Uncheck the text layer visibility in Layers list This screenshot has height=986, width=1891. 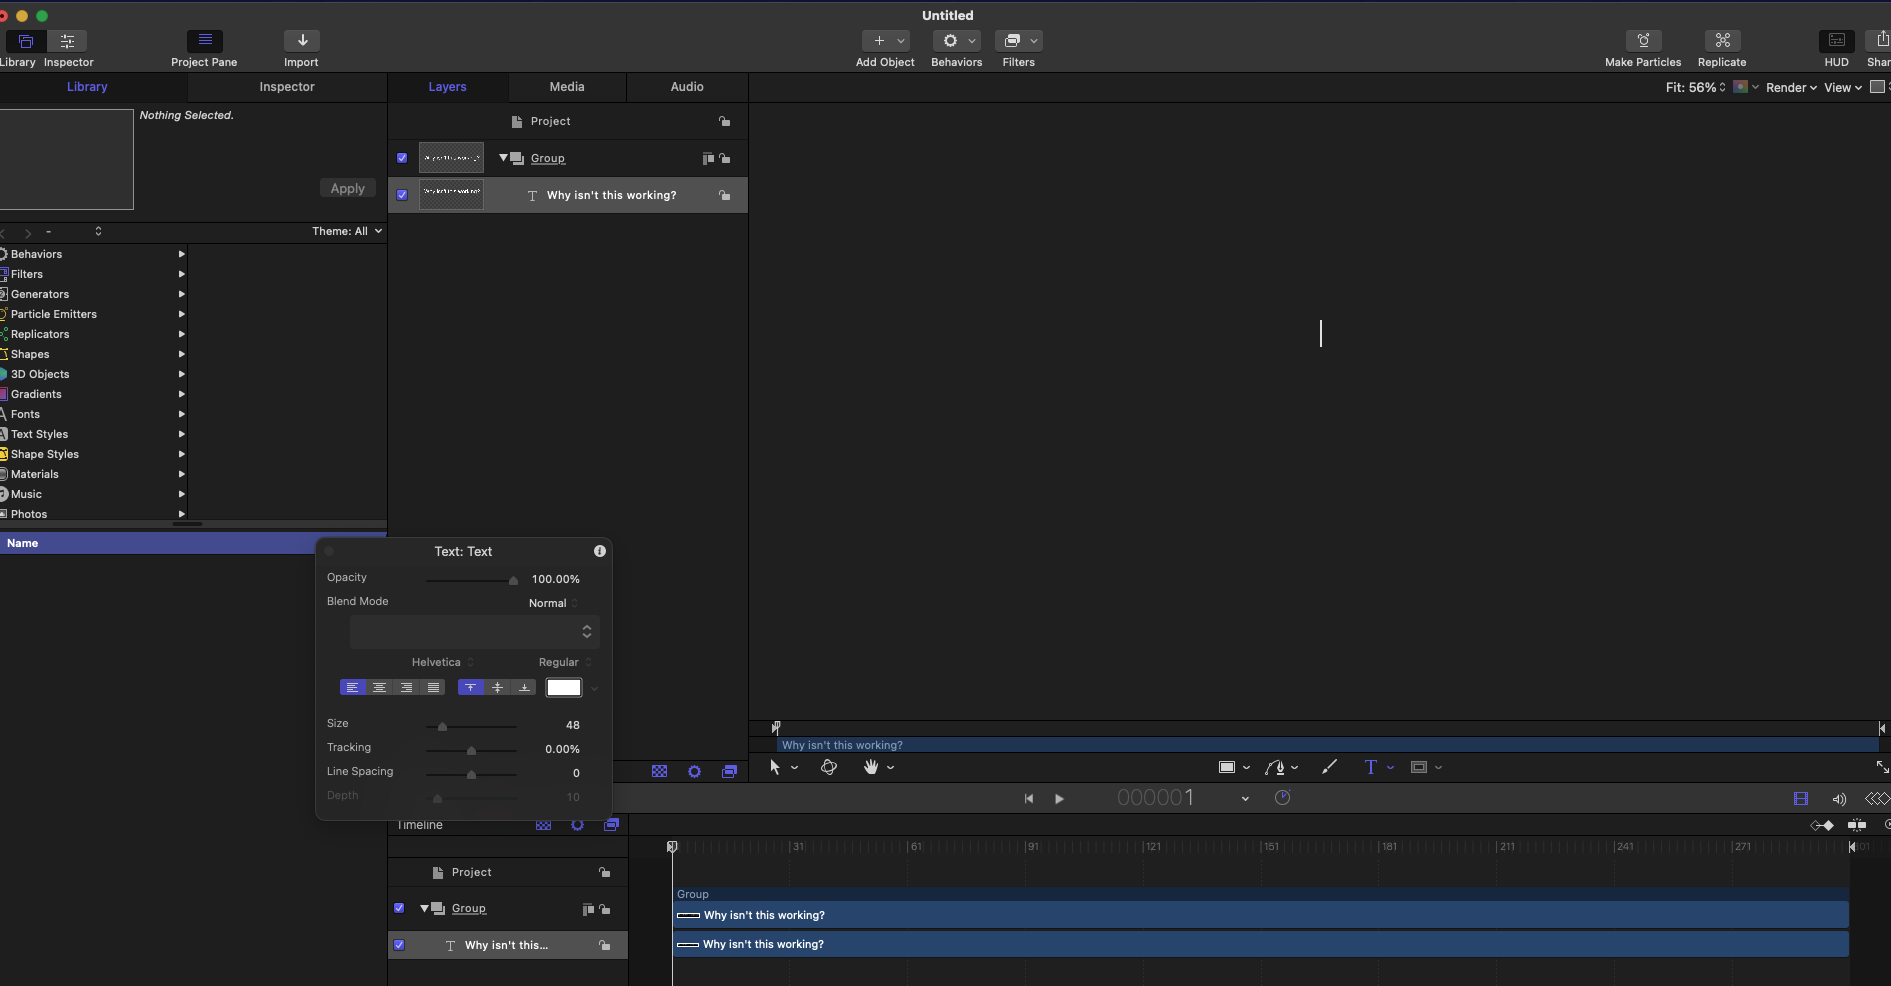[402, 195]
